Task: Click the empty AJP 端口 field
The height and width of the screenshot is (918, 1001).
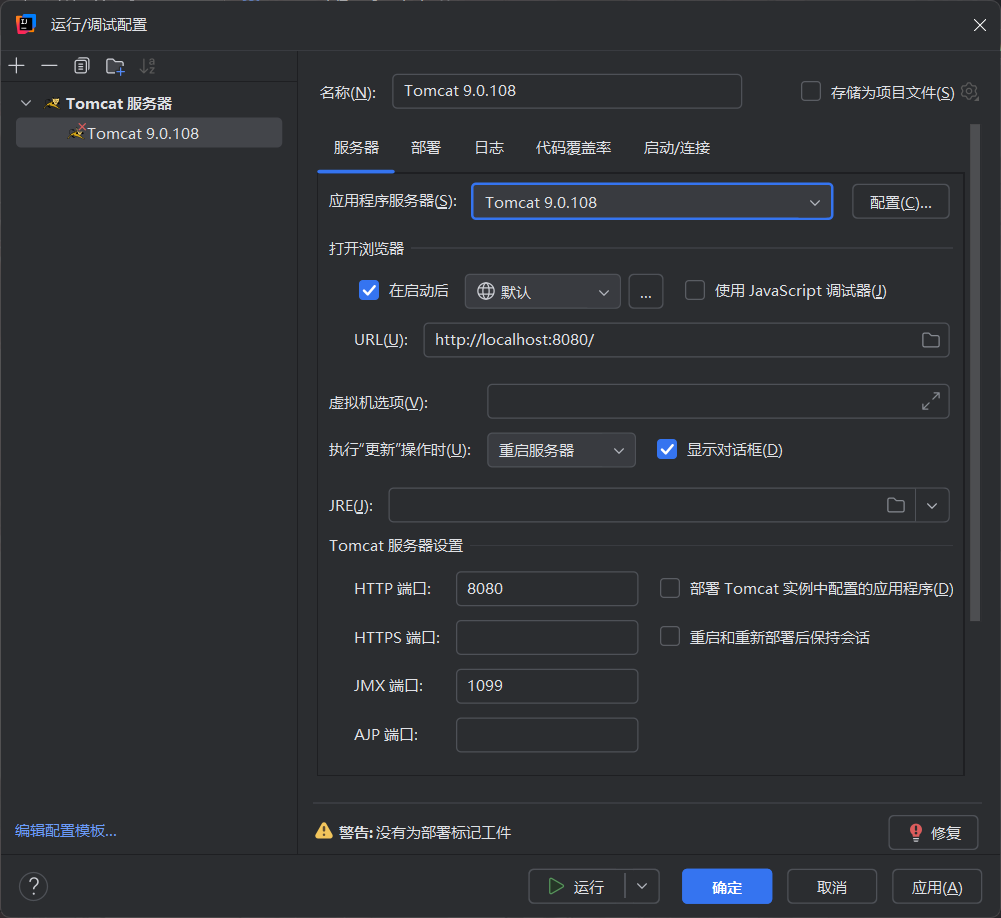Action: tap(547, 735)
